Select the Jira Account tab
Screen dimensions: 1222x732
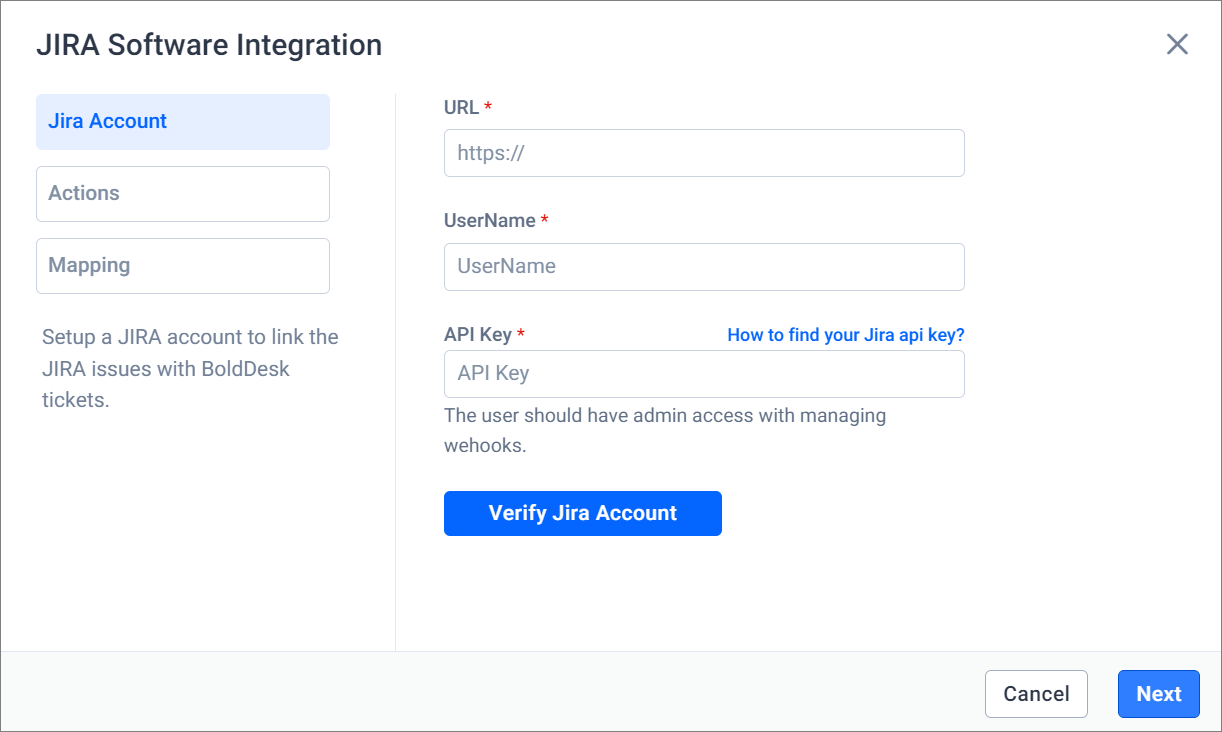click(x=183, y=122)
